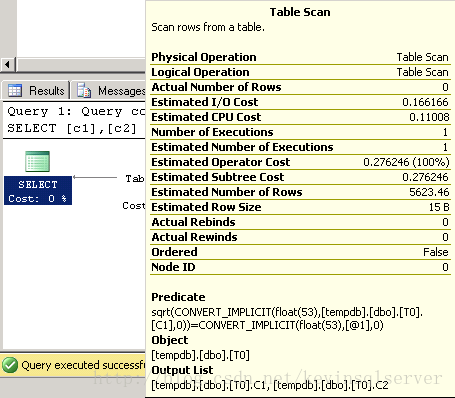Click the SELECT [c1],[c2] query text
This screenshot has height=398, width=455.
(72, 128)
